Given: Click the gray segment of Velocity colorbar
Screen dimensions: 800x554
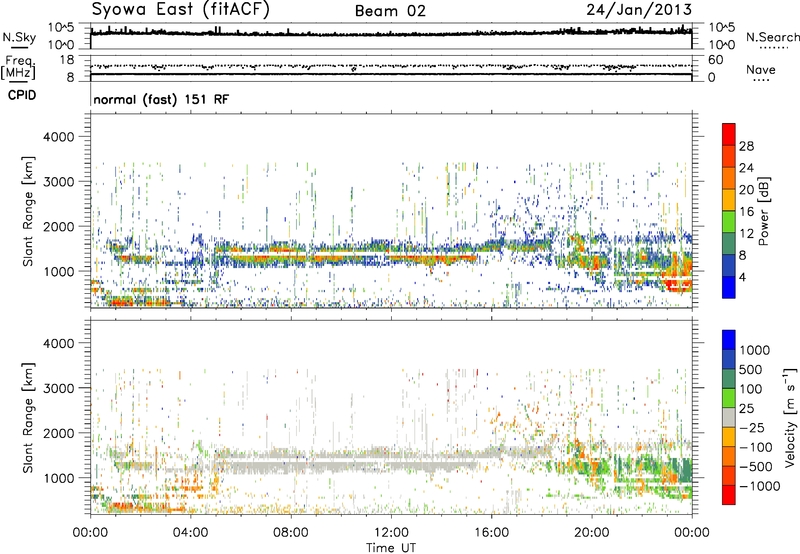Looking at the screenshot, I should pos(729,417).
